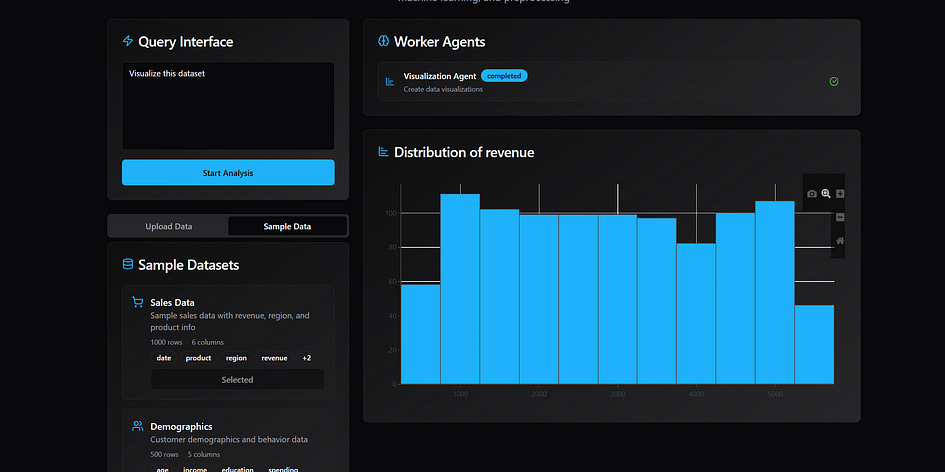Click the 'revenue' column tag
This screenshot has height=472, width=945.
(x=274, y=358)
